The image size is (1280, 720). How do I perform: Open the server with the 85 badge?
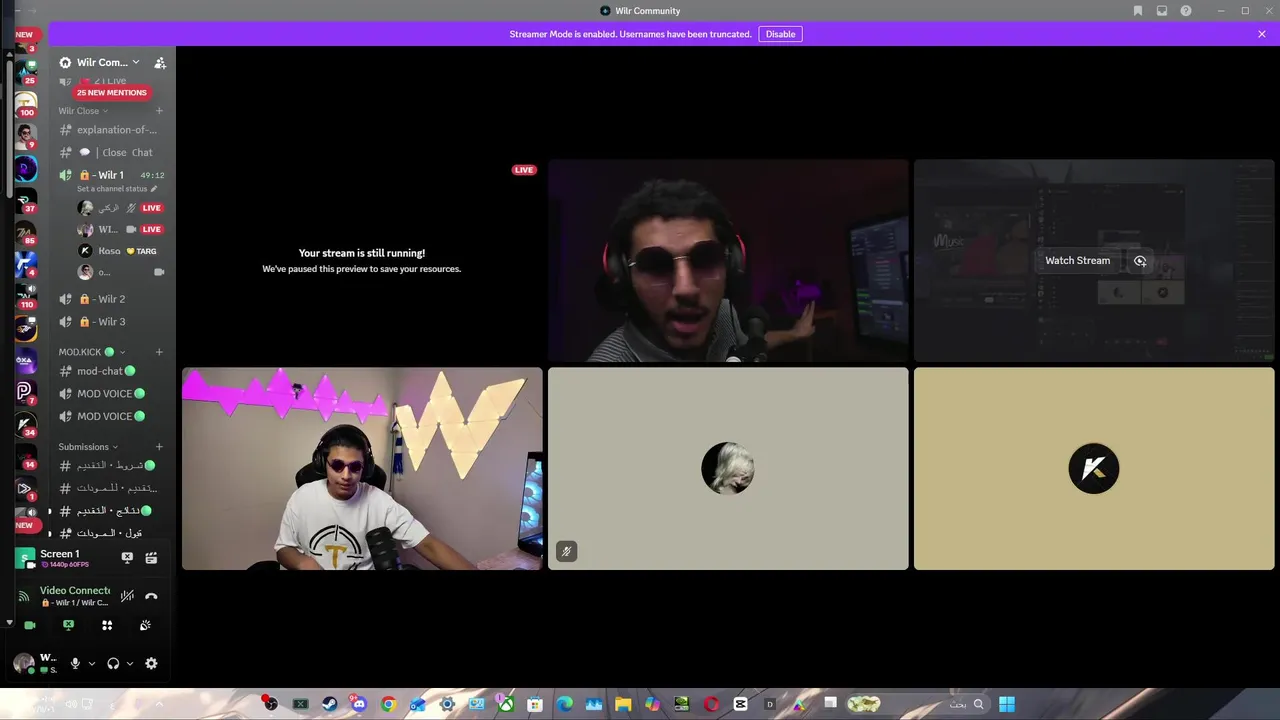point(26,233)
